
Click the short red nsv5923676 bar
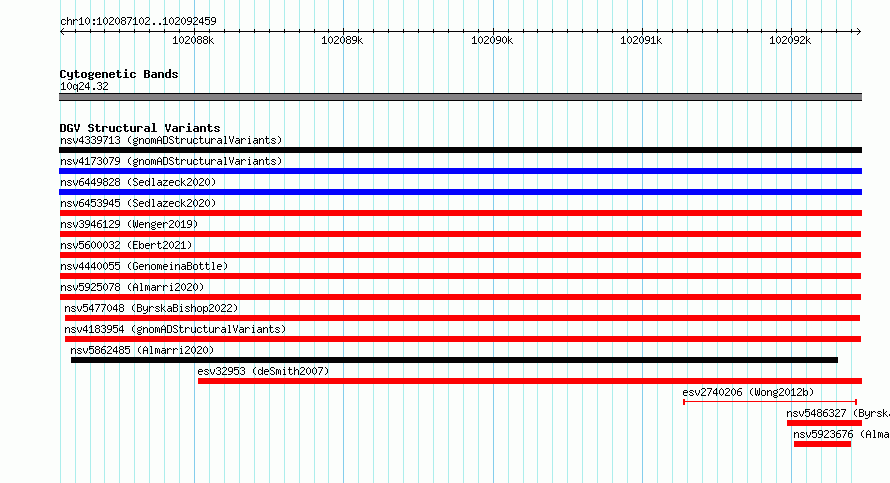point(822,444)
